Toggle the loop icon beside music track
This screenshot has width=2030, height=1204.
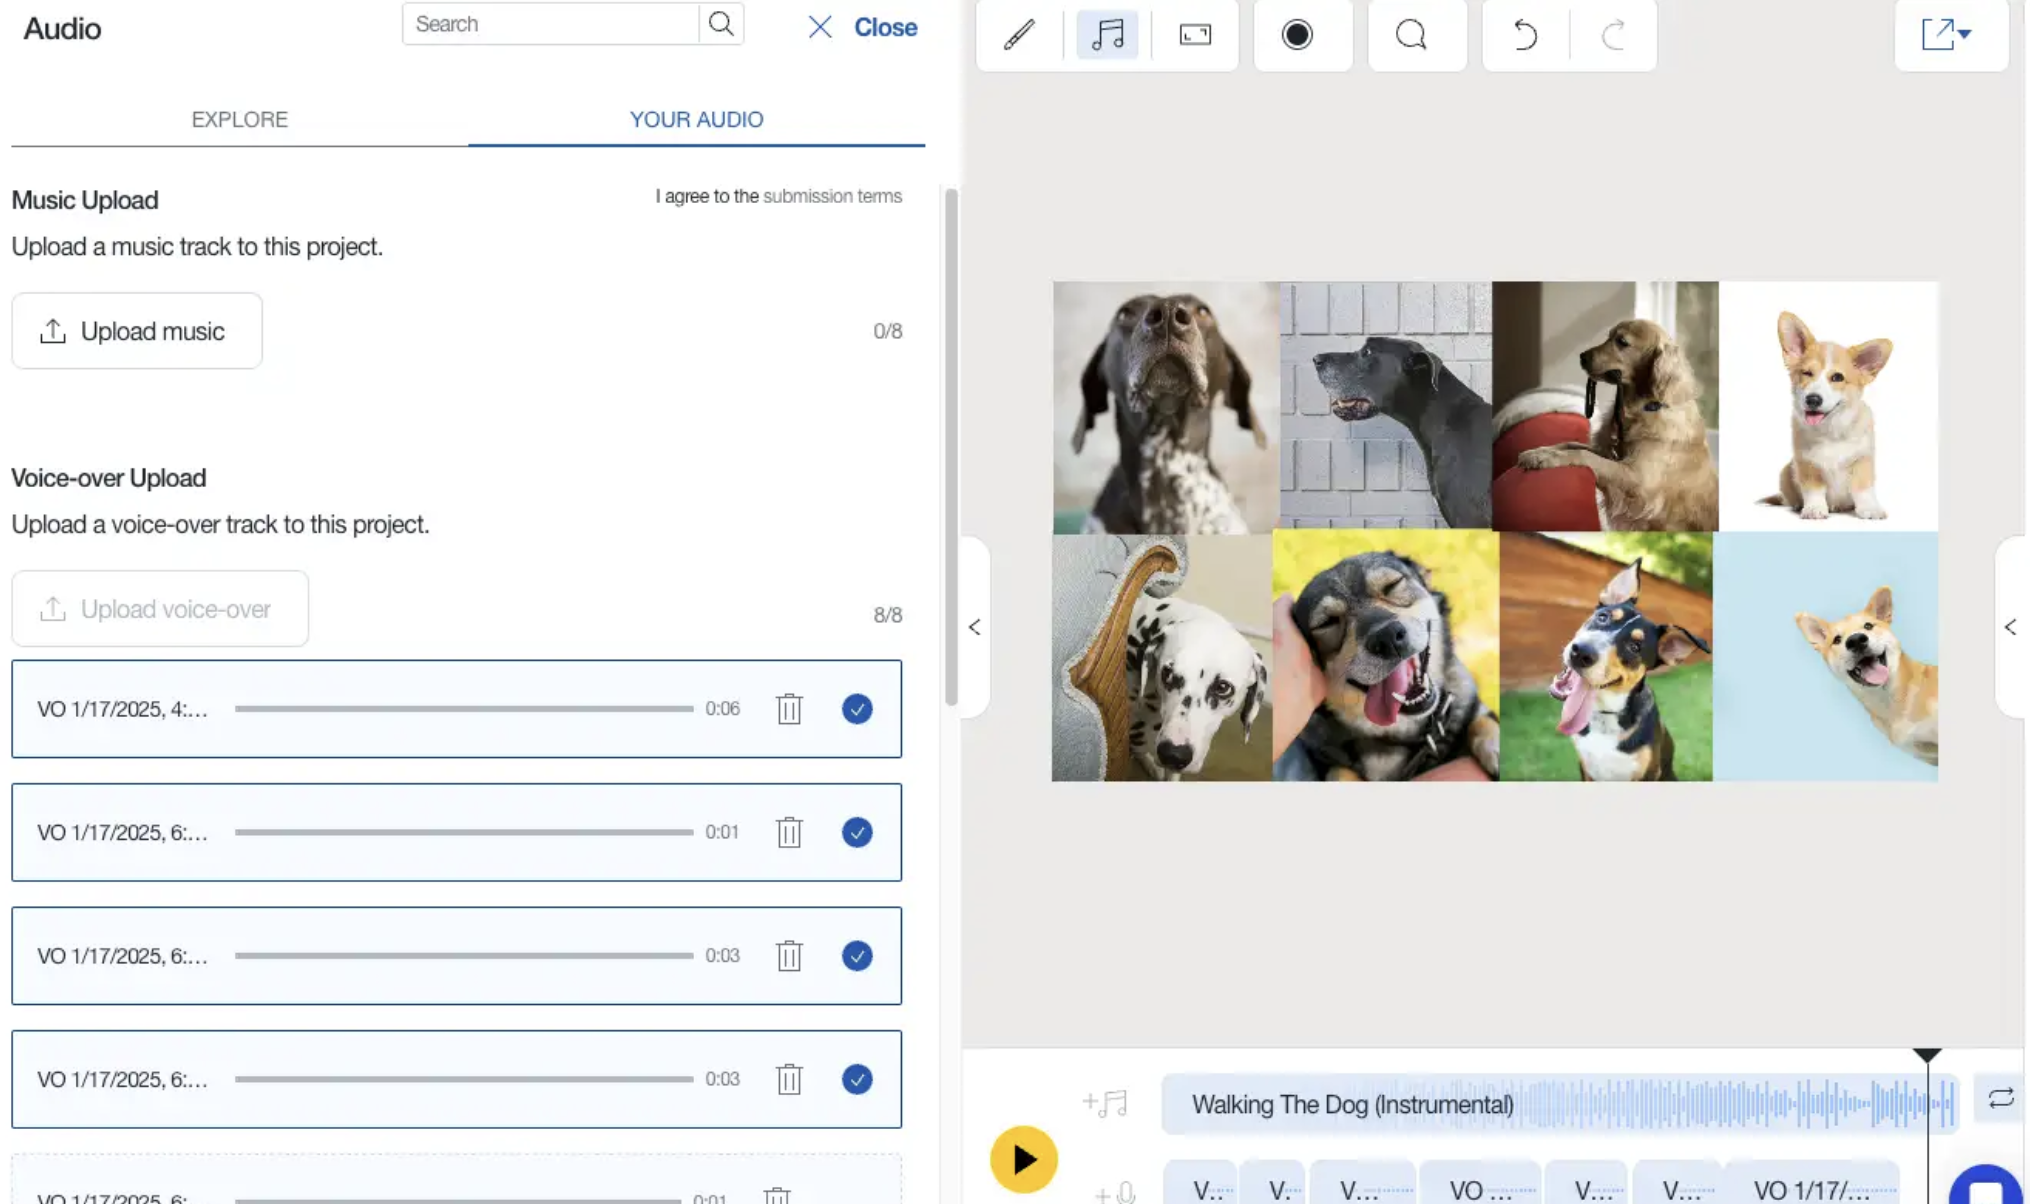2000,1098
